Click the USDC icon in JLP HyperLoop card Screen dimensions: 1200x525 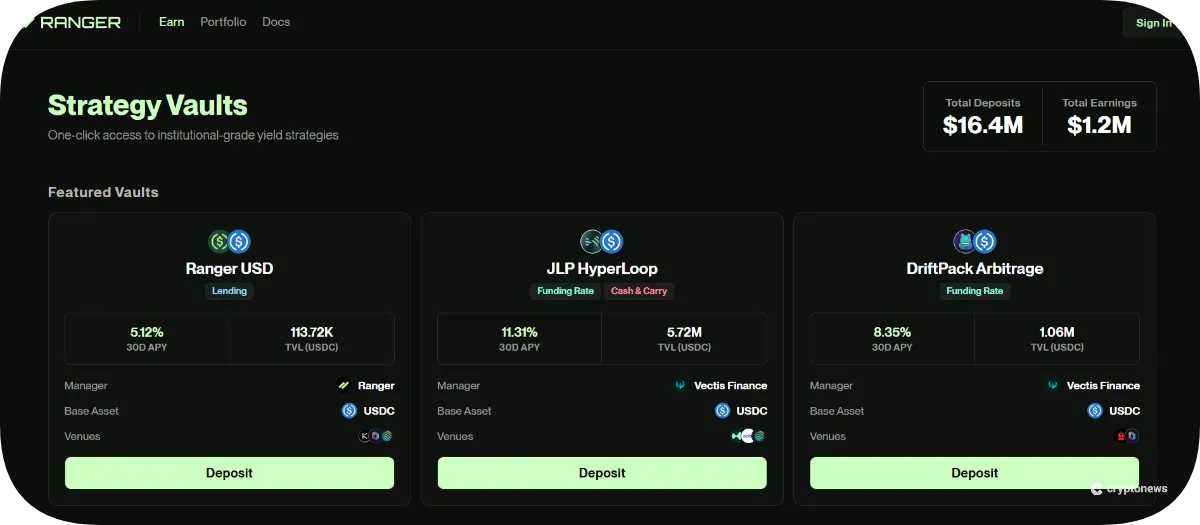pos(722,410)
